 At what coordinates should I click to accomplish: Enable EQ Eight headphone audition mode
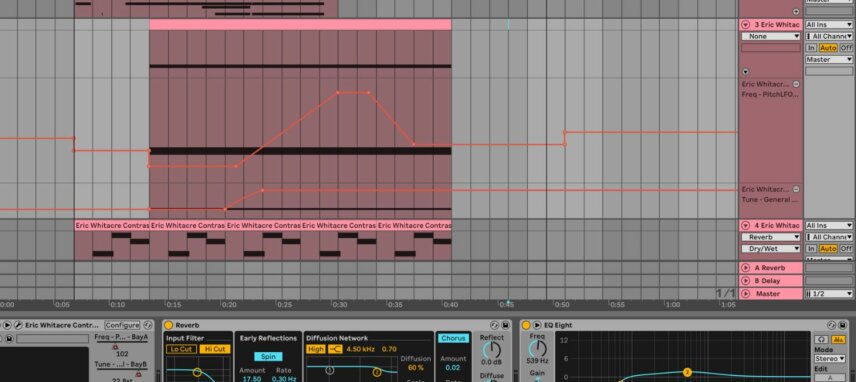(820, 339)
